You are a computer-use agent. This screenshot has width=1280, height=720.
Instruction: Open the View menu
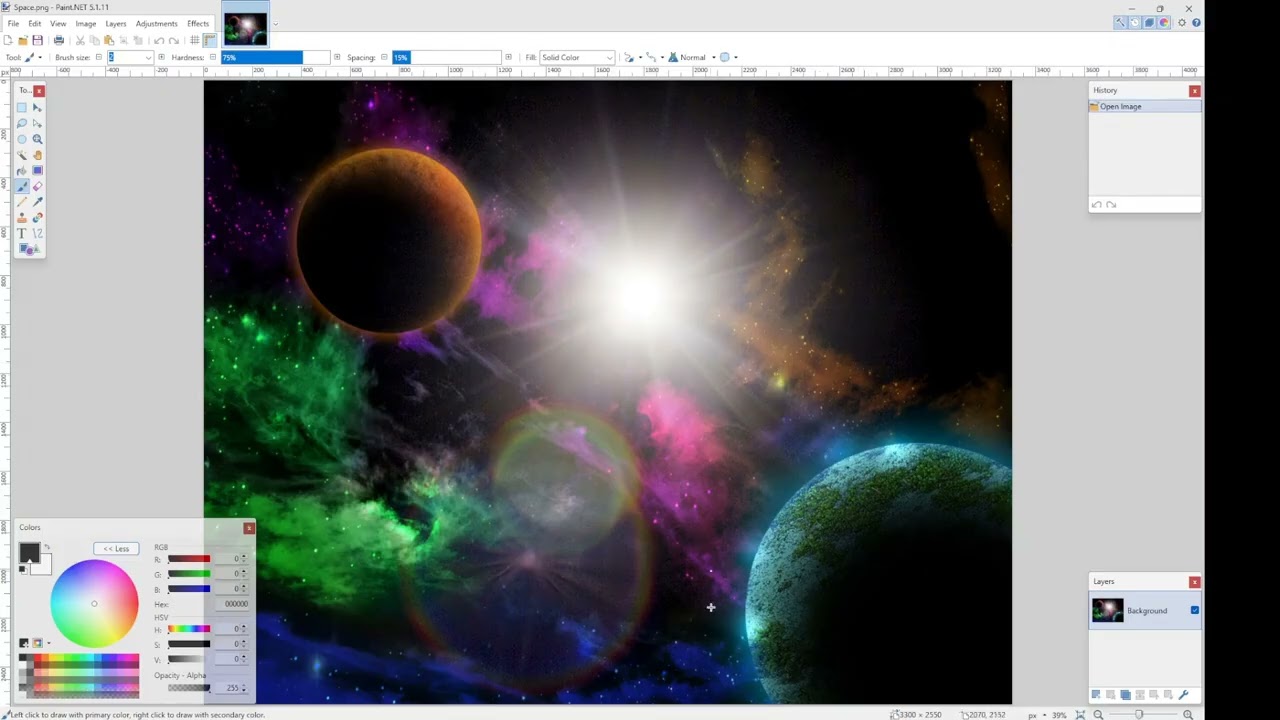[x=58, y=23]
